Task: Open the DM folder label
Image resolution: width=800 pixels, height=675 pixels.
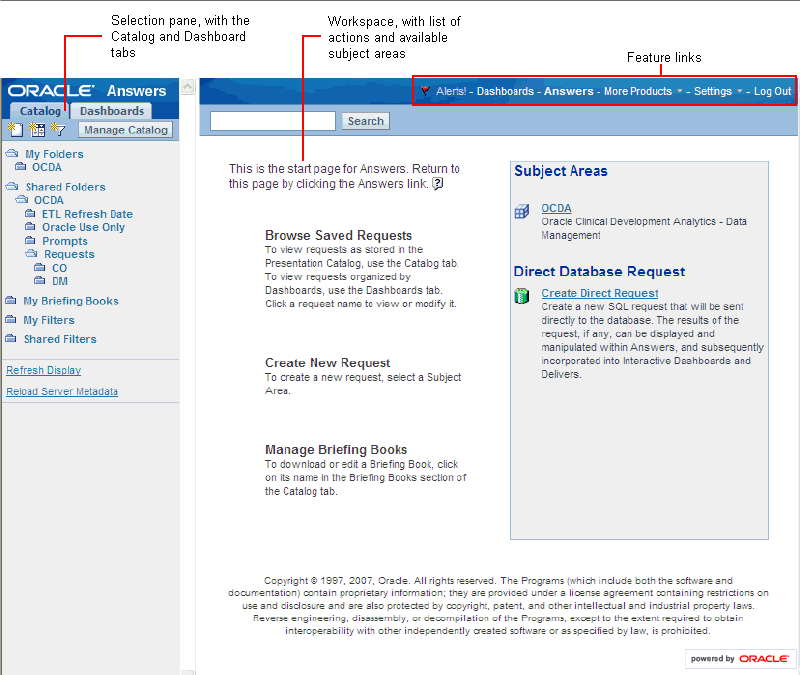Action: 60,281
